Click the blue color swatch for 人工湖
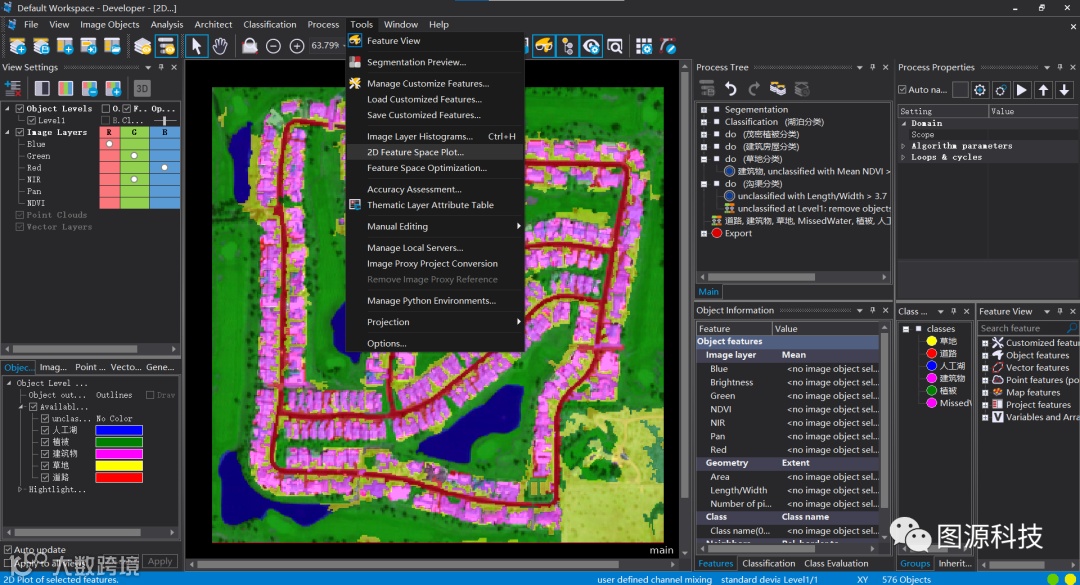Viewport: 1080px width, 585px height. [x=118, y=430]
